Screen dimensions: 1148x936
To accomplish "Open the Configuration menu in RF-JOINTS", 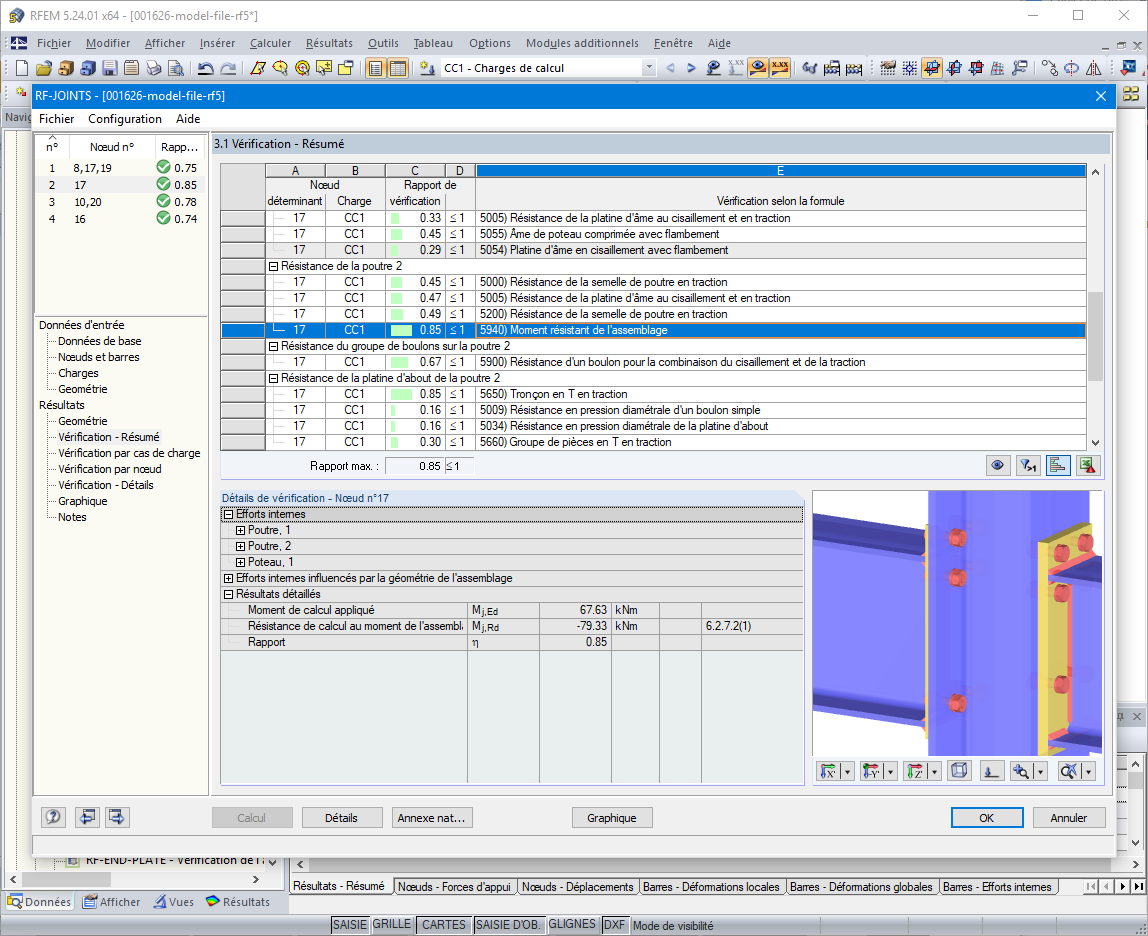I will tap(125, 119).
